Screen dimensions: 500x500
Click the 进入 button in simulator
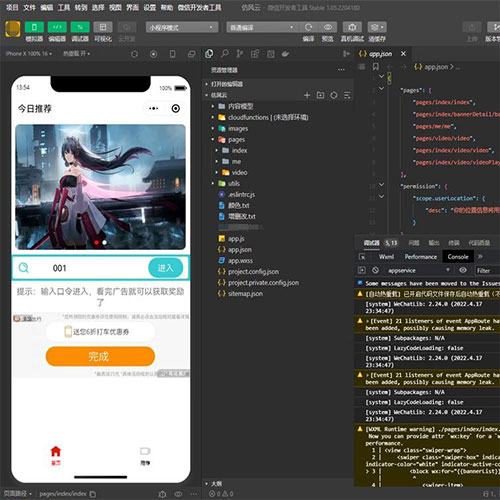point(166,268)
